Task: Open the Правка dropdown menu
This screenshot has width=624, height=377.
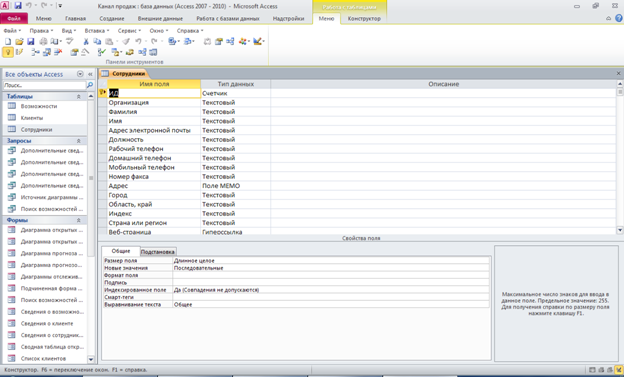Action: (x=41, y=30)
